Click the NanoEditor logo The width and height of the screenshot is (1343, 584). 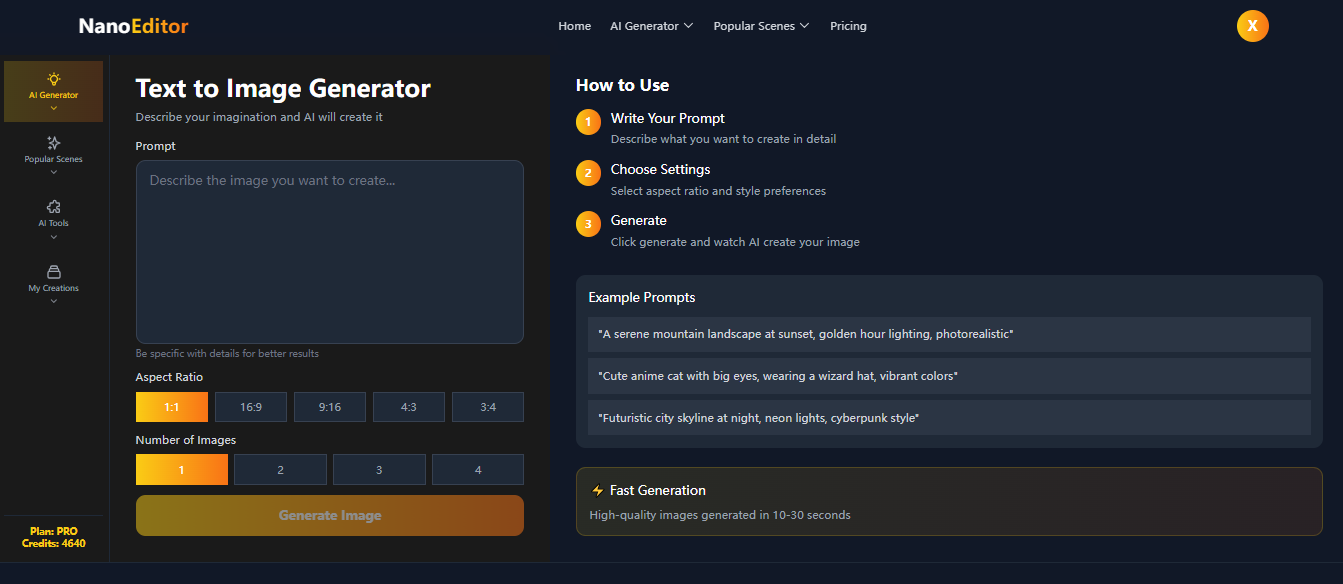point(133,25)
